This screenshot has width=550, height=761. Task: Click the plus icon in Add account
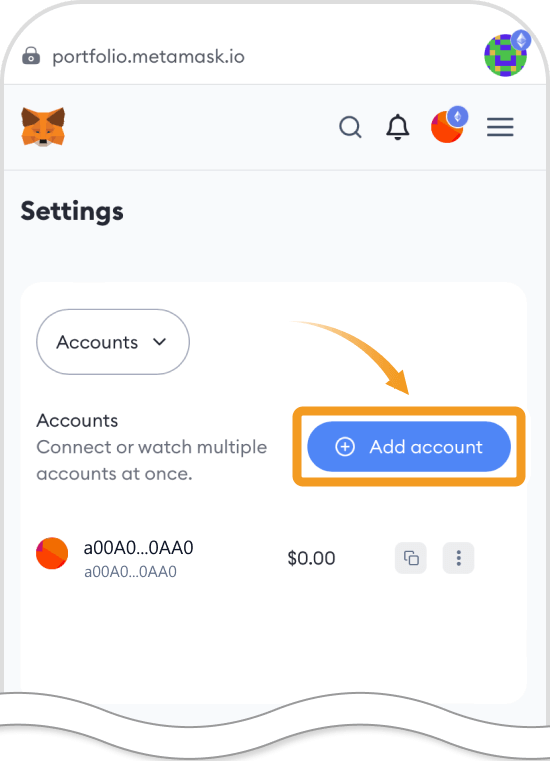coord(345,447)
